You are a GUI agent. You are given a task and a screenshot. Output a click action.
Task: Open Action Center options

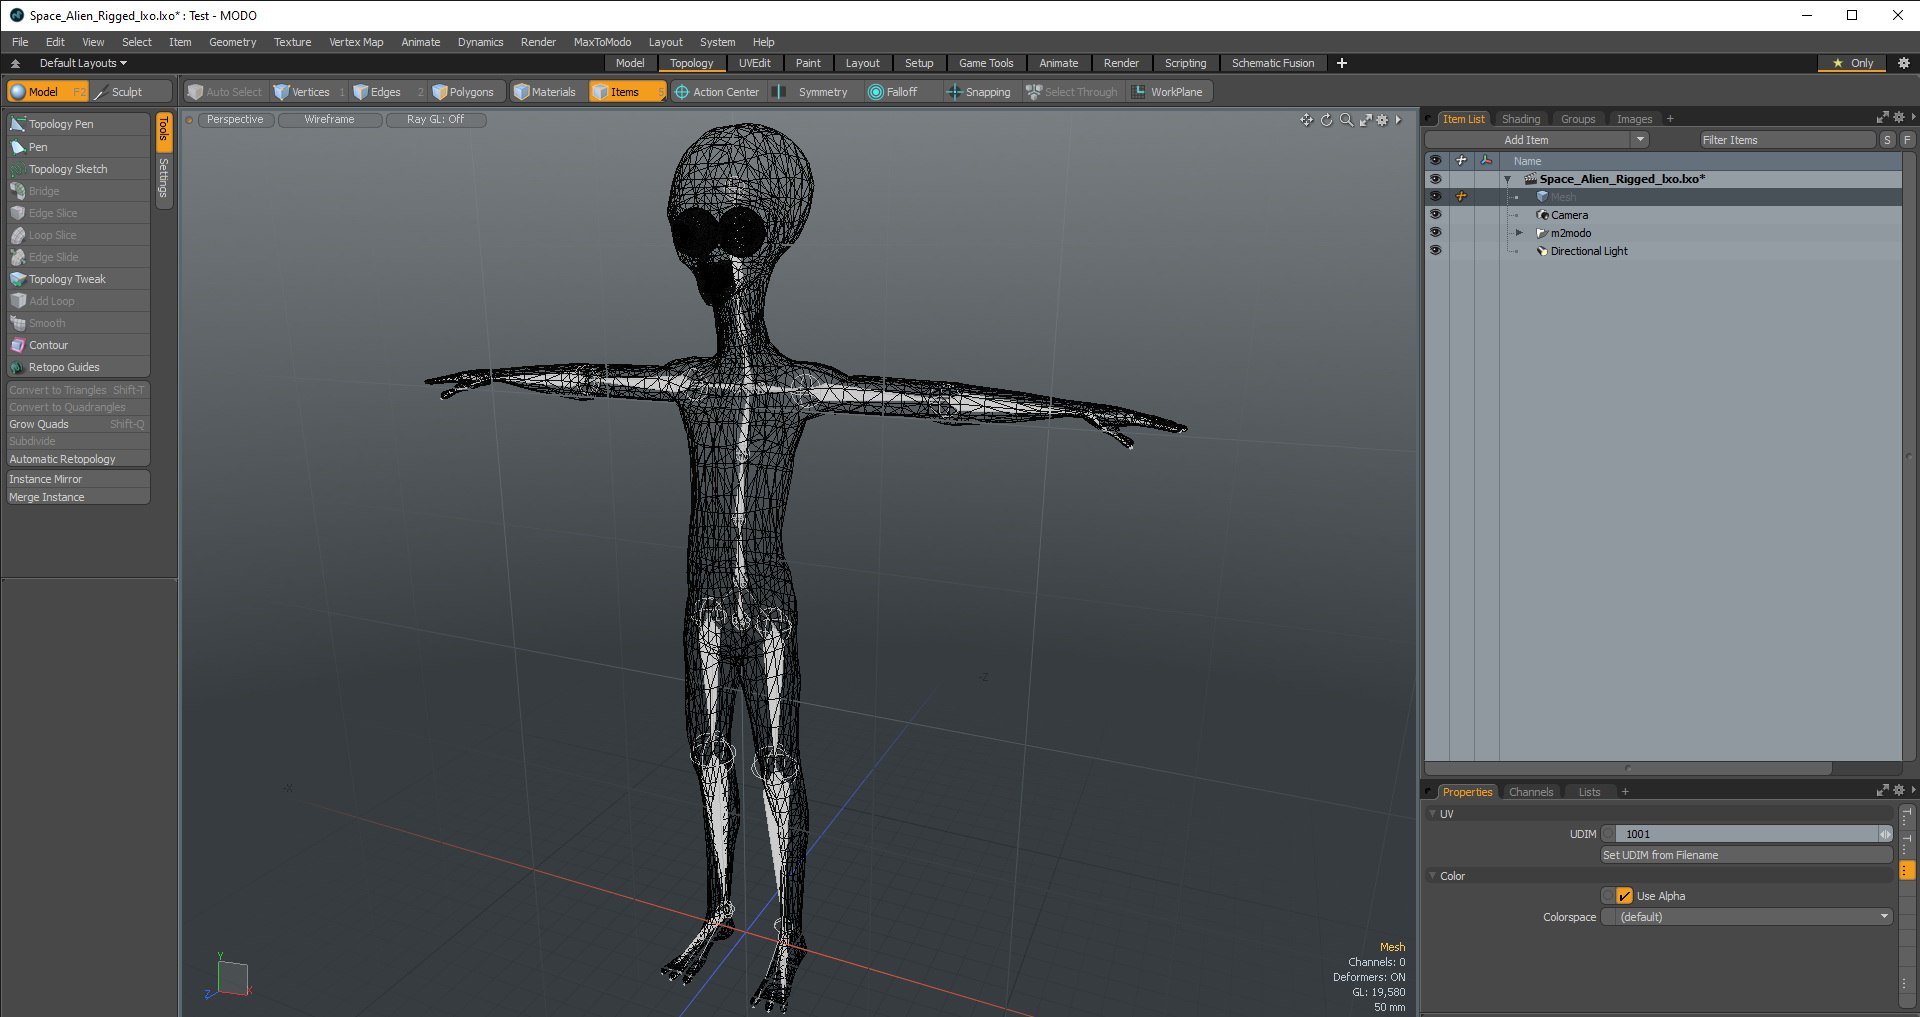pyautogui.click(x=717, y=92)
